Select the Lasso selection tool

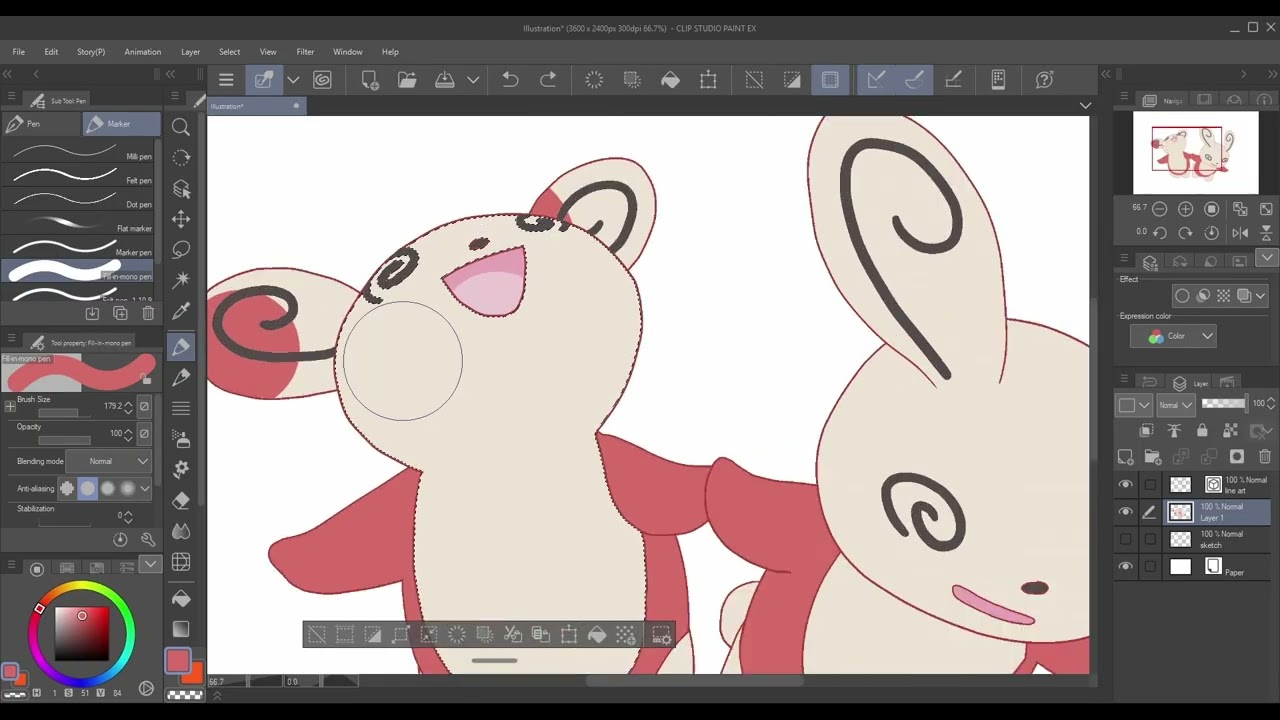[x=181, y=250]
